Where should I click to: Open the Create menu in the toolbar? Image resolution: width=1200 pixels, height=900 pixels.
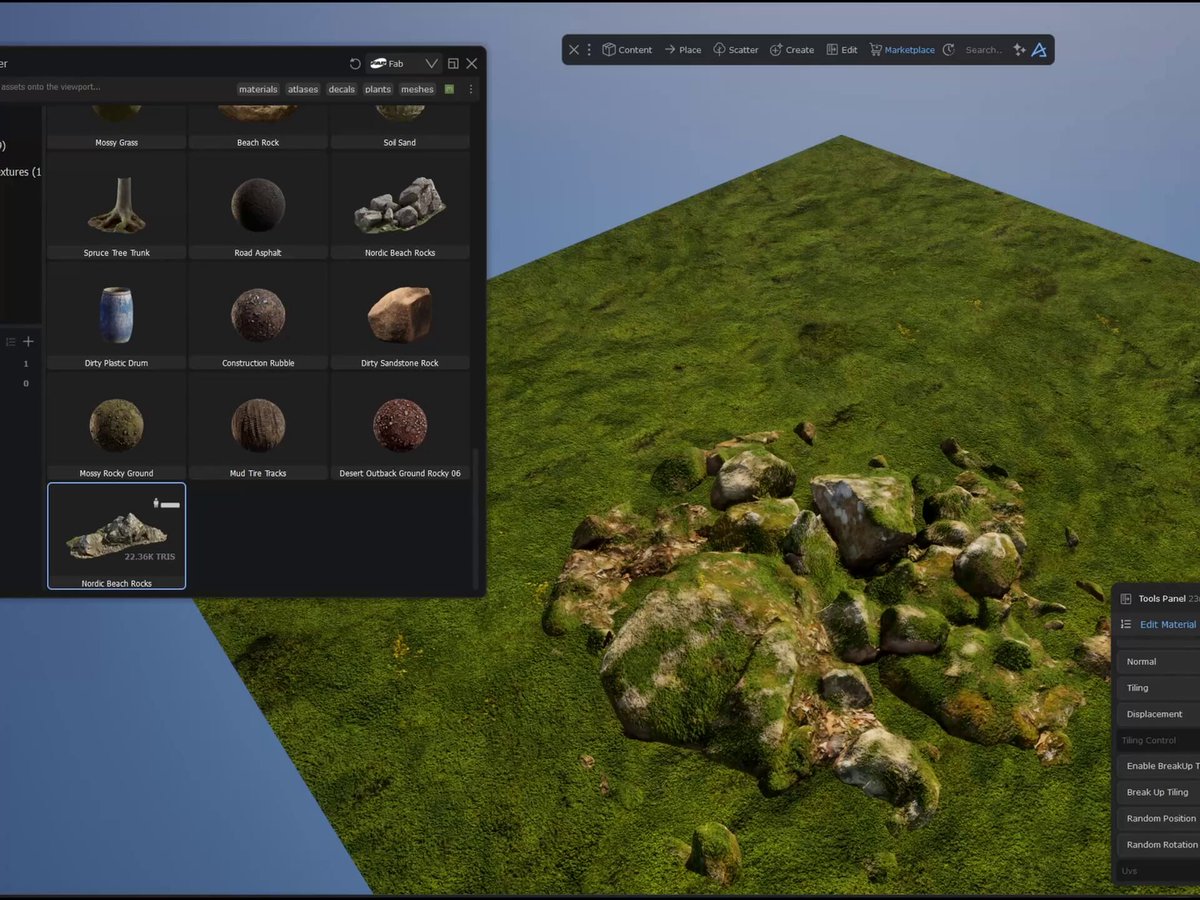pos(792,50)
